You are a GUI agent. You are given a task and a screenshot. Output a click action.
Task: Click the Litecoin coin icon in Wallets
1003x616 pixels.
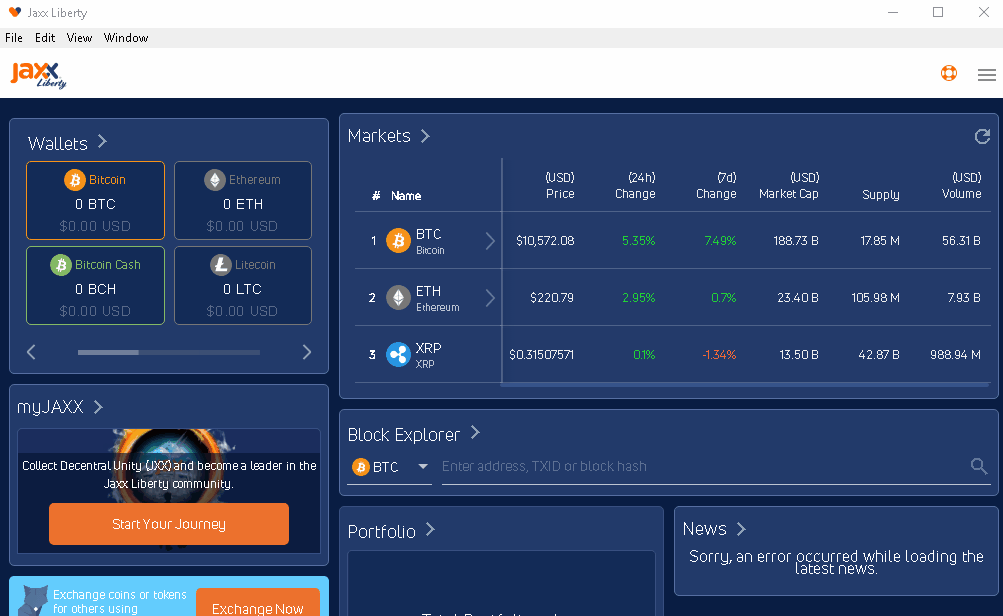[x=221, y=265]
